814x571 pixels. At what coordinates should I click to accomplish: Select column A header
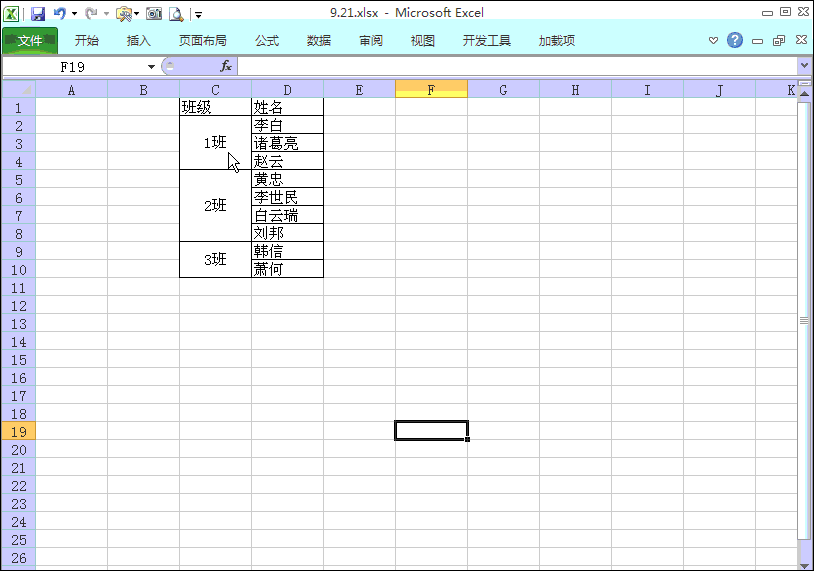click(x=71, y=90)
